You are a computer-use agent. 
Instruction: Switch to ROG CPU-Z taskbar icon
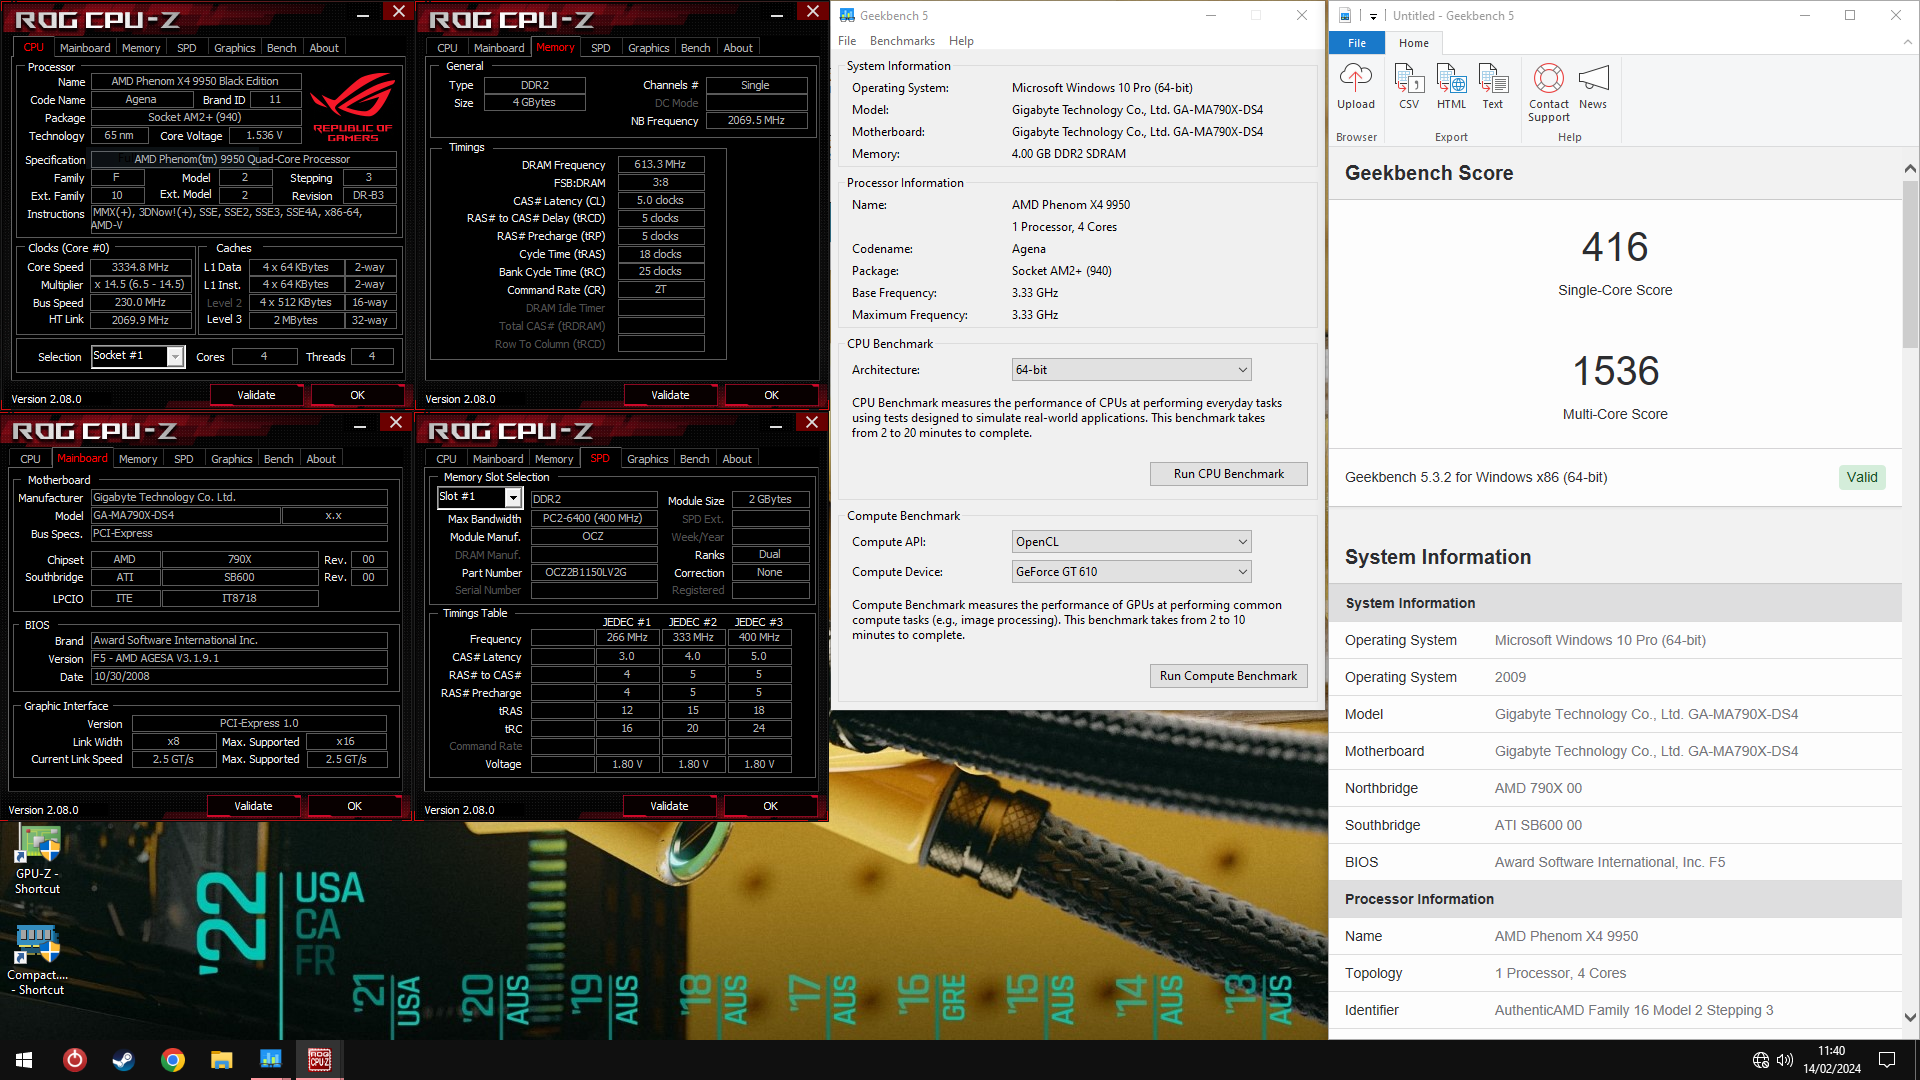pos(319,1060)
